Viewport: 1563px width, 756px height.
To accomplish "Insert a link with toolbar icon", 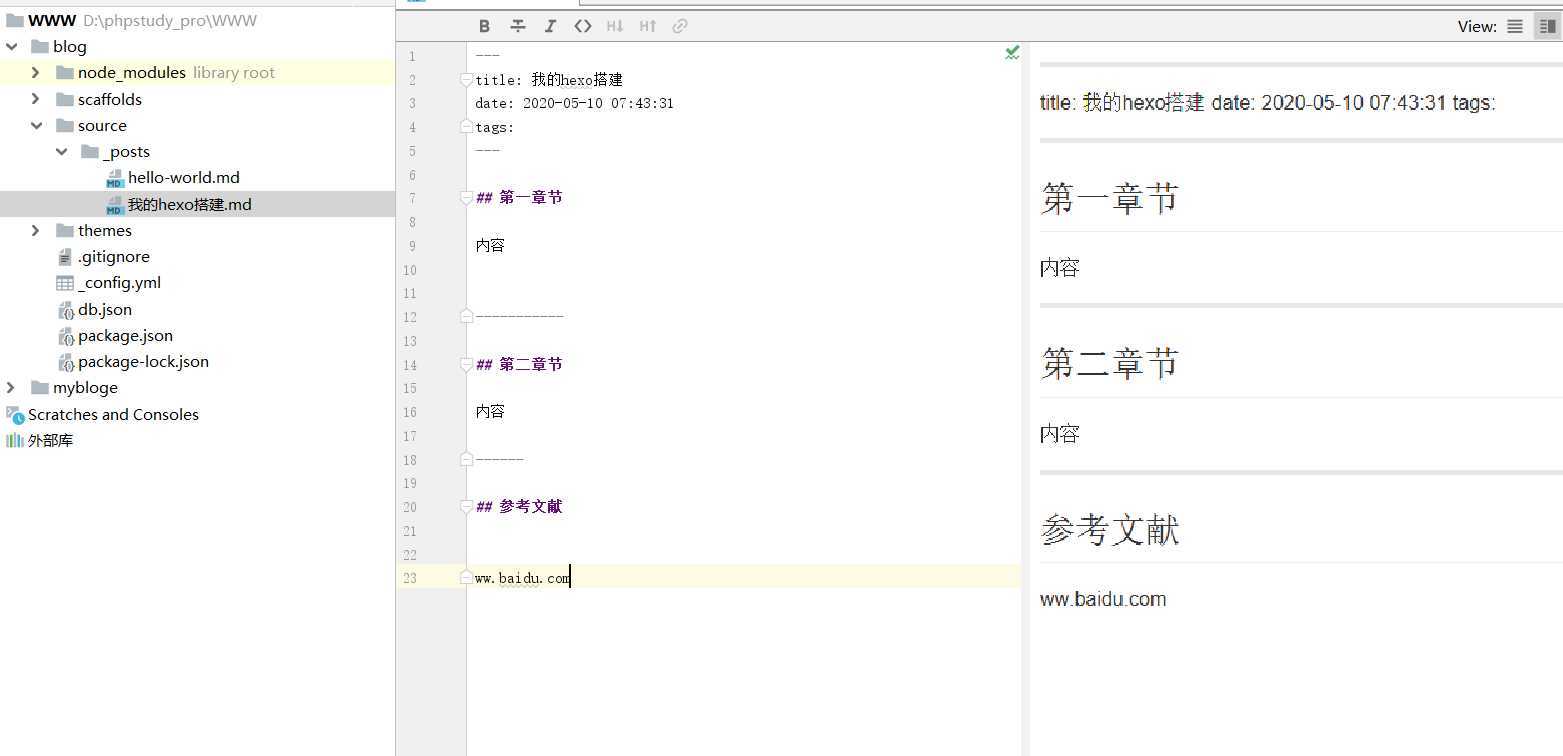I will pos(680,26).
